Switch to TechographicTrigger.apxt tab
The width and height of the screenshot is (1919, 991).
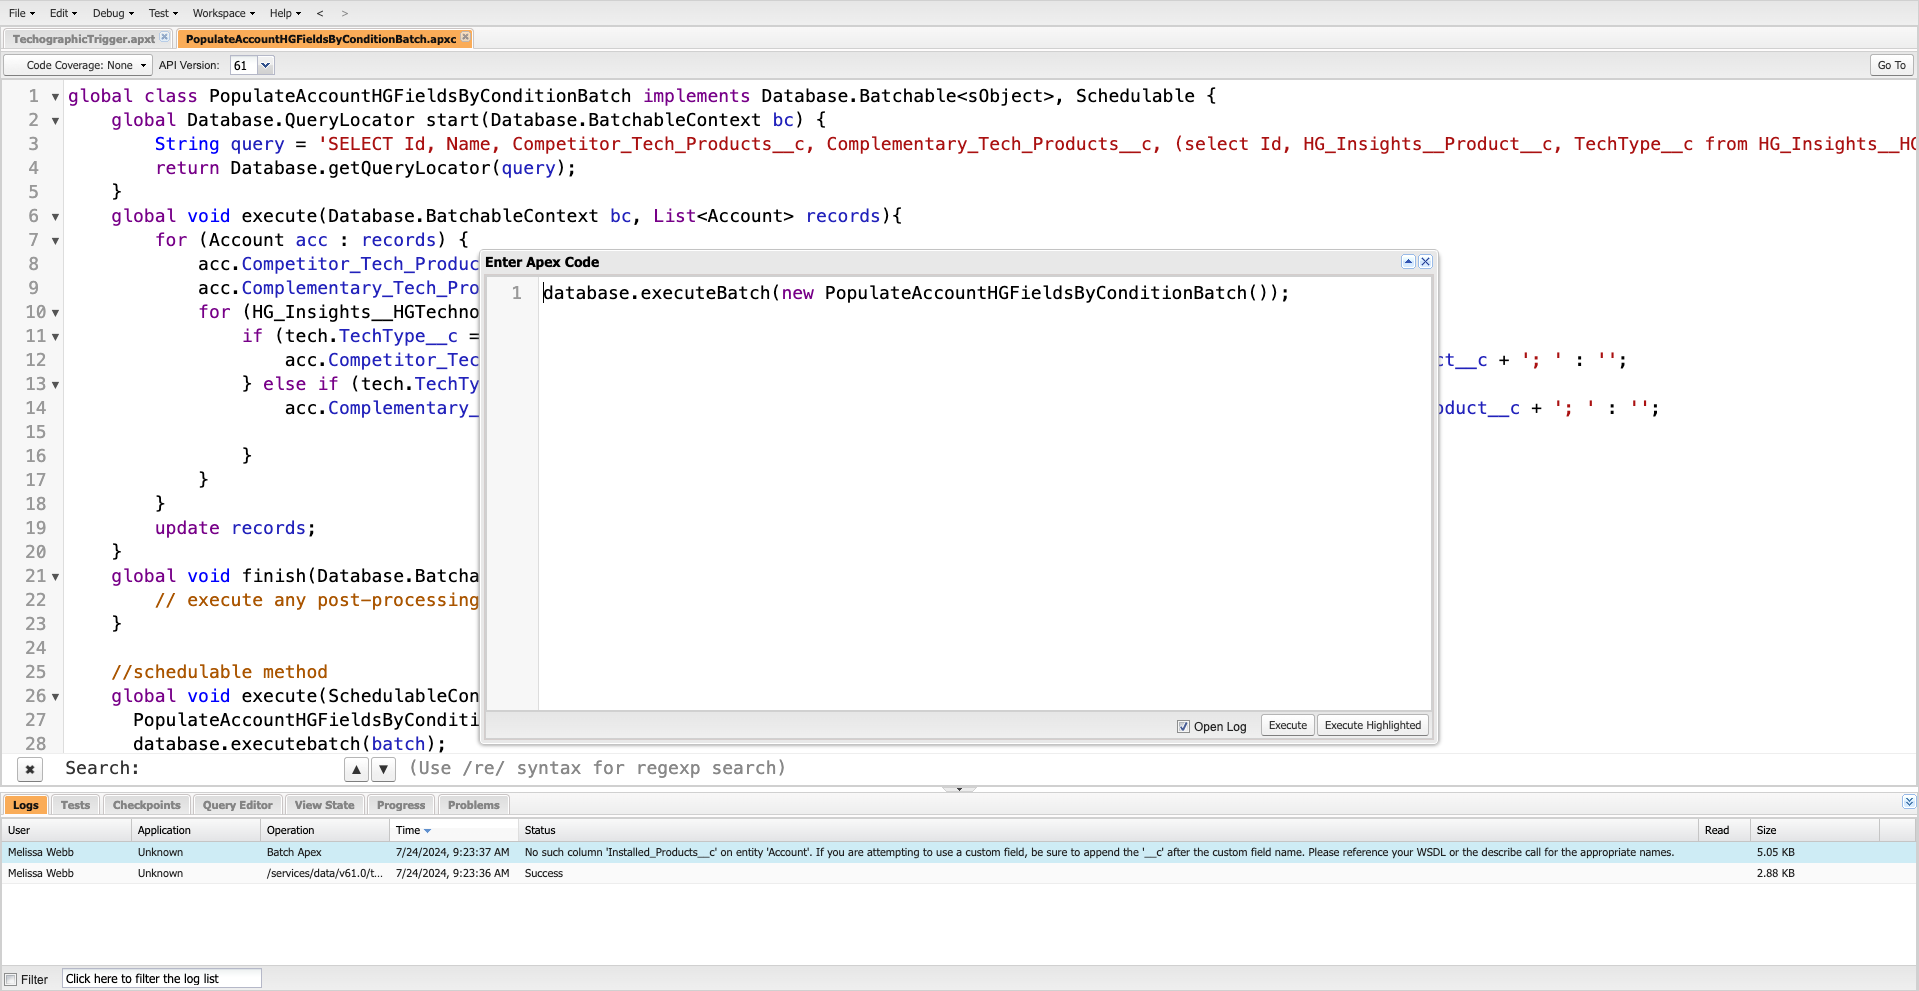coord(84,39)
